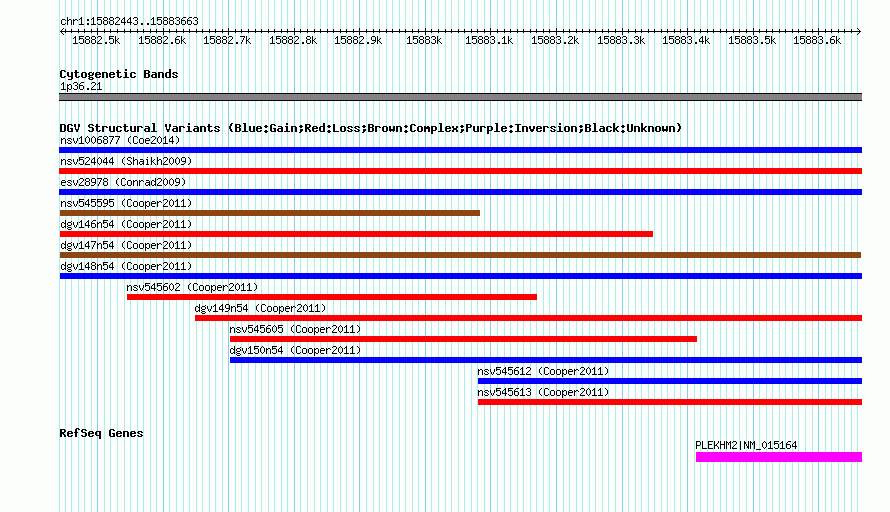Click the nsv1006877 (Coe2014) label
Viewport: 890px width, 512px height.
pyautogui.click(x=120, y=140)
